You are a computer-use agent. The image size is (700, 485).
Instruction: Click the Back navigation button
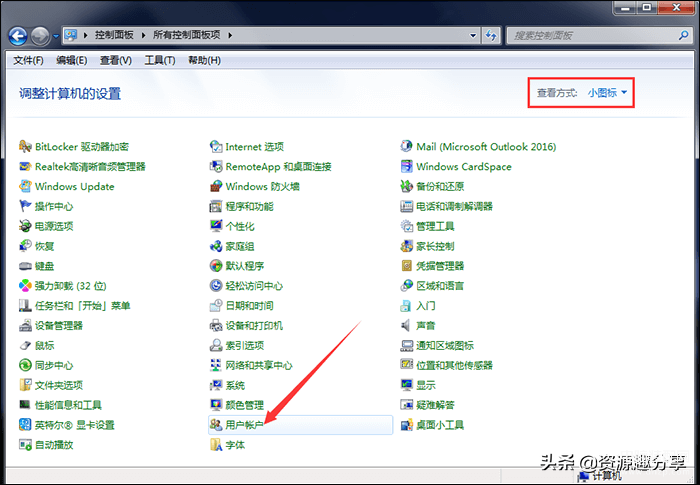click(x=18, y=36)
